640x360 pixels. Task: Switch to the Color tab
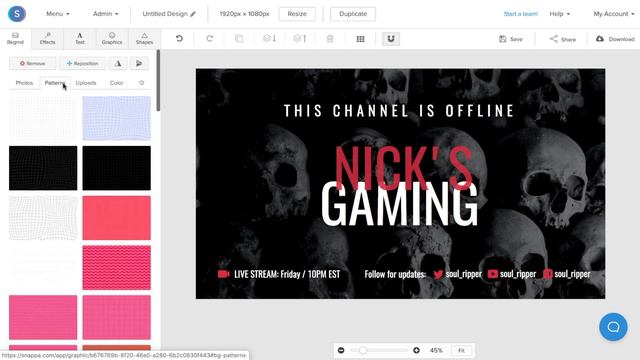pos(116,82)
